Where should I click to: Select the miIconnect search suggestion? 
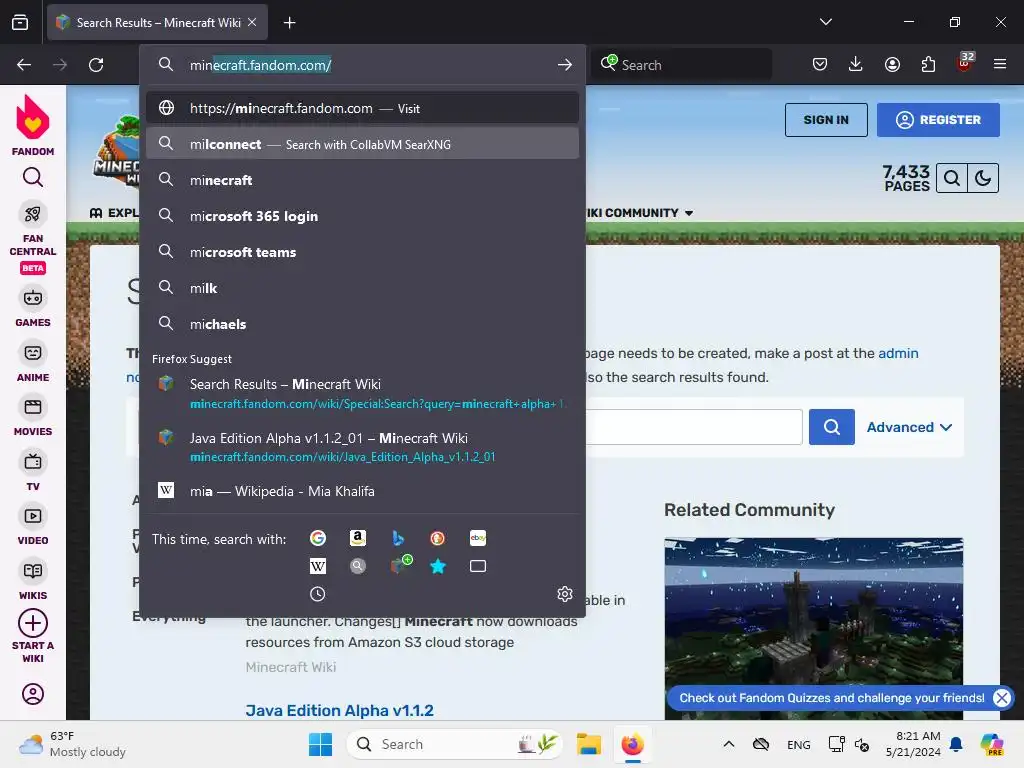pos(362,144)
